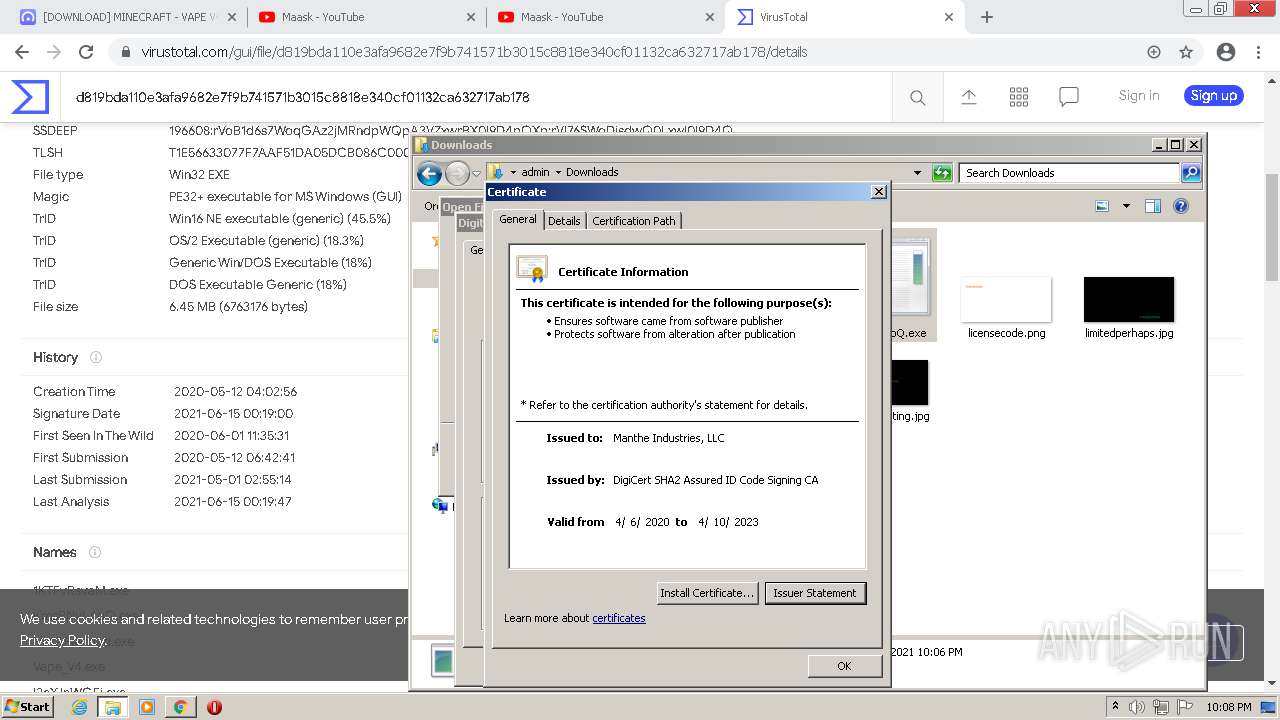The width and height of the screenshot is (1280, 720).
Task: Switch to the first Maask YouTube tab
Action: tap(365, 17)
